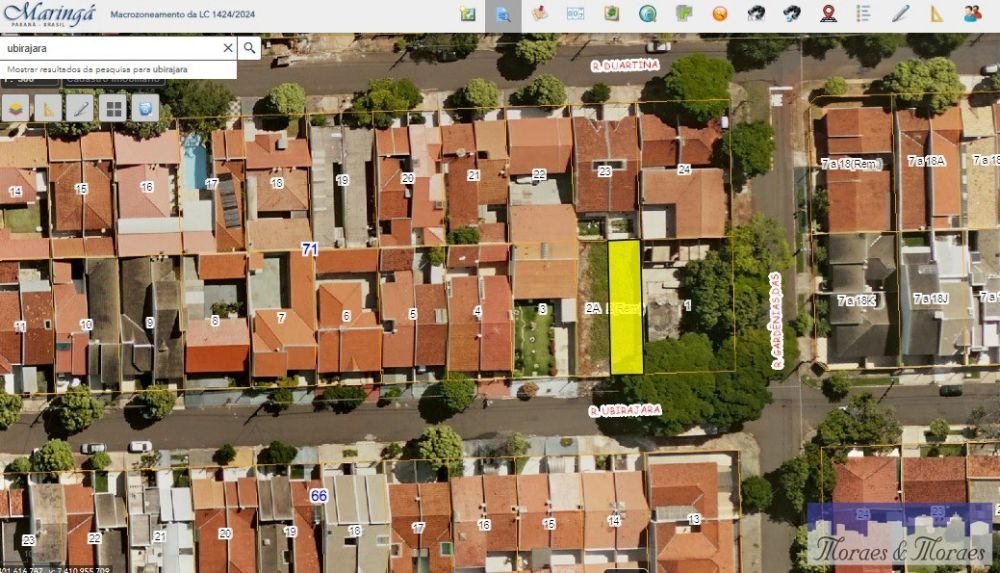Screen dimensions: 1000x573
Task: Click the magnifier search button
Action: 249,47
